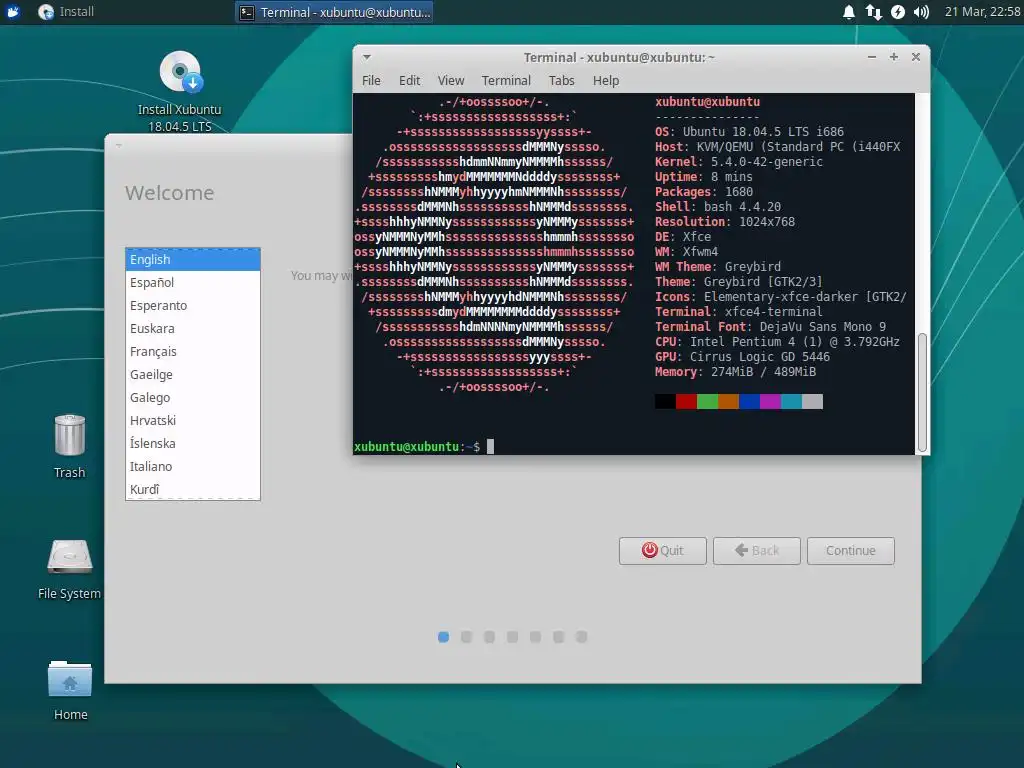1024x768 pixels.
Task: Open the notifications bell icon
Action: [x=848, y=12]
